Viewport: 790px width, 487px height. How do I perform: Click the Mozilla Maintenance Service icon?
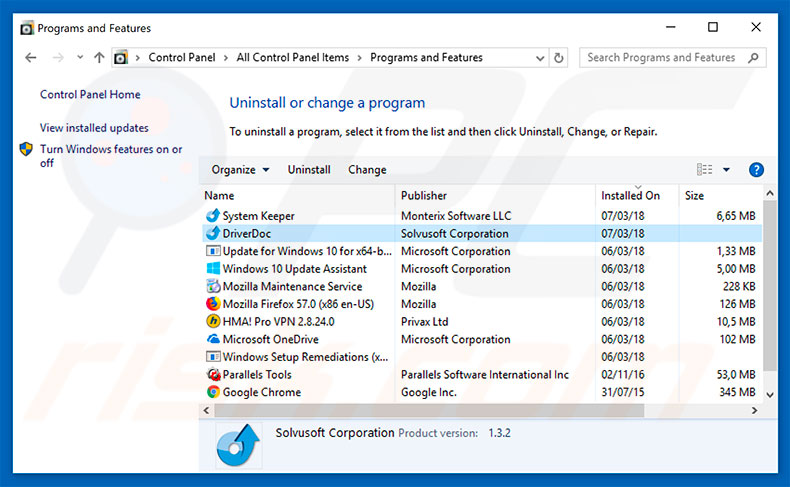tap(213, 286)
